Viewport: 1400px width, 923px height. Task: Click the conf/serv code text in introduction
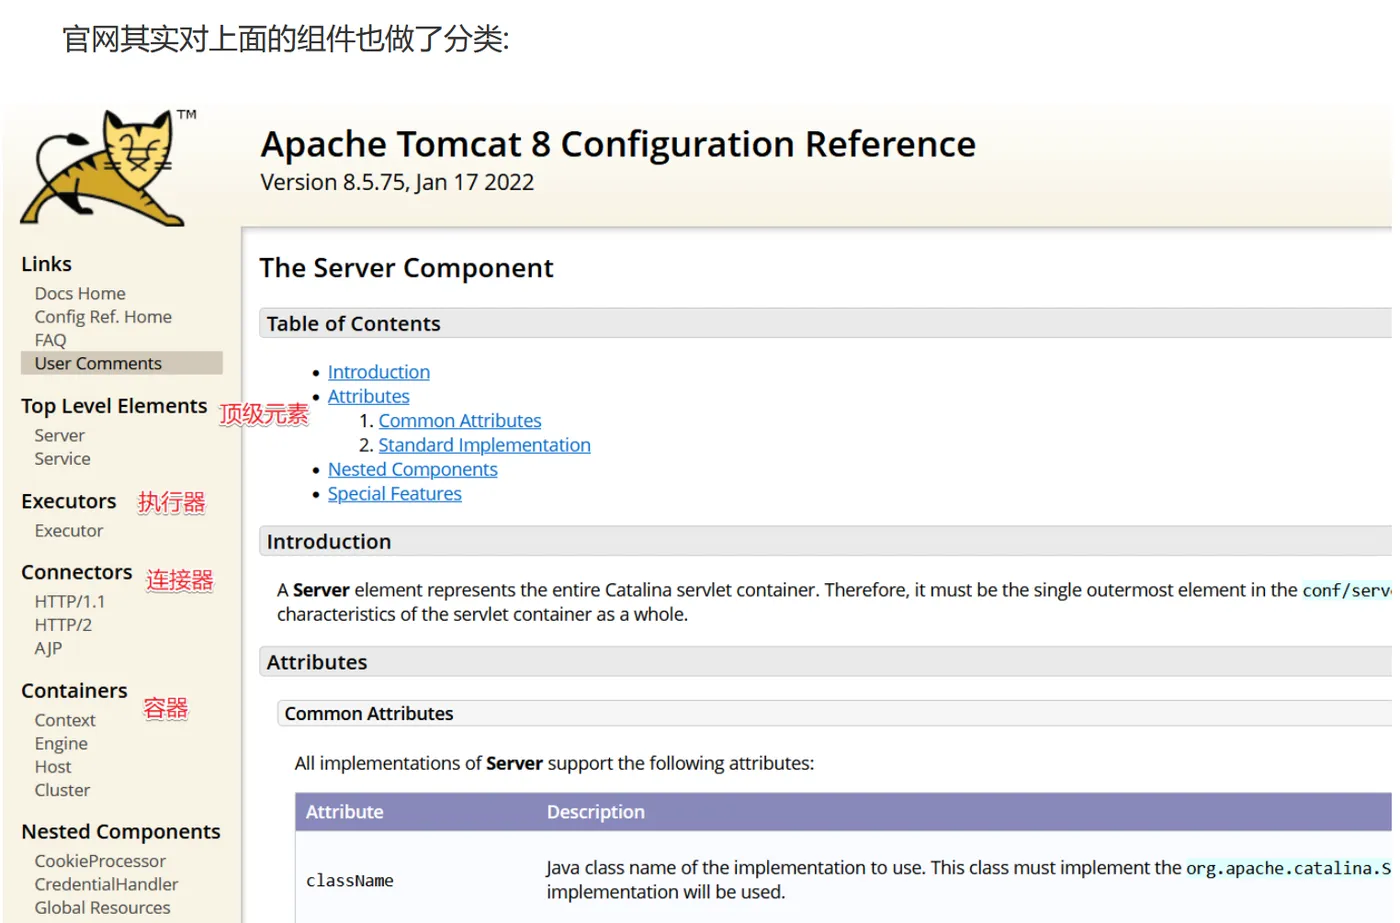pyautogui.click(x=1347, y=590)
